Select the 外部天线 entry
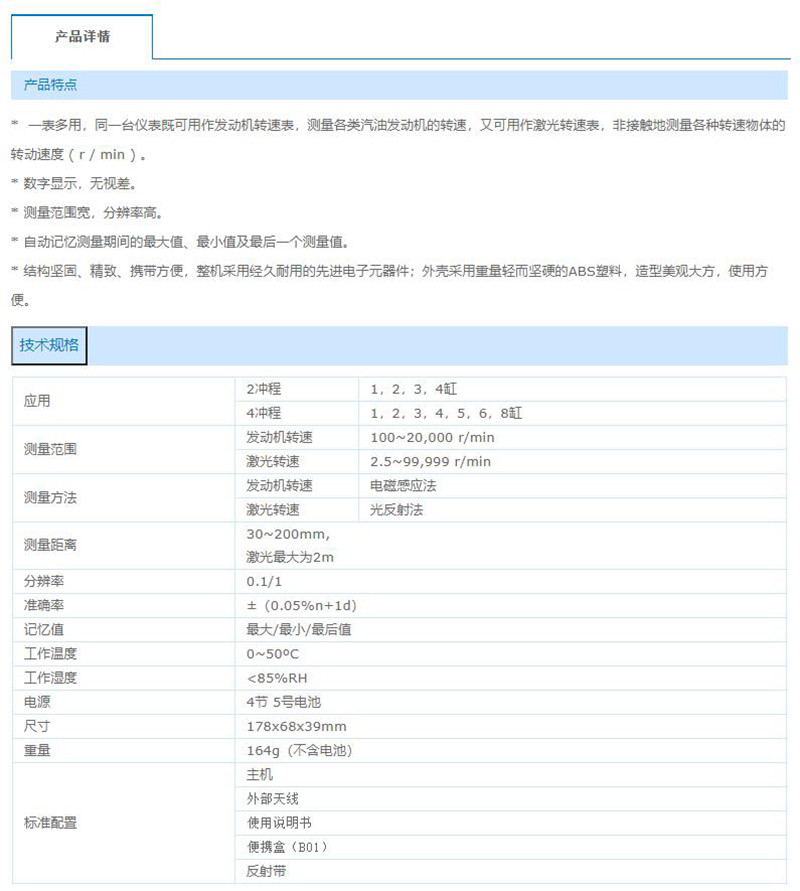 pos(272,799)
